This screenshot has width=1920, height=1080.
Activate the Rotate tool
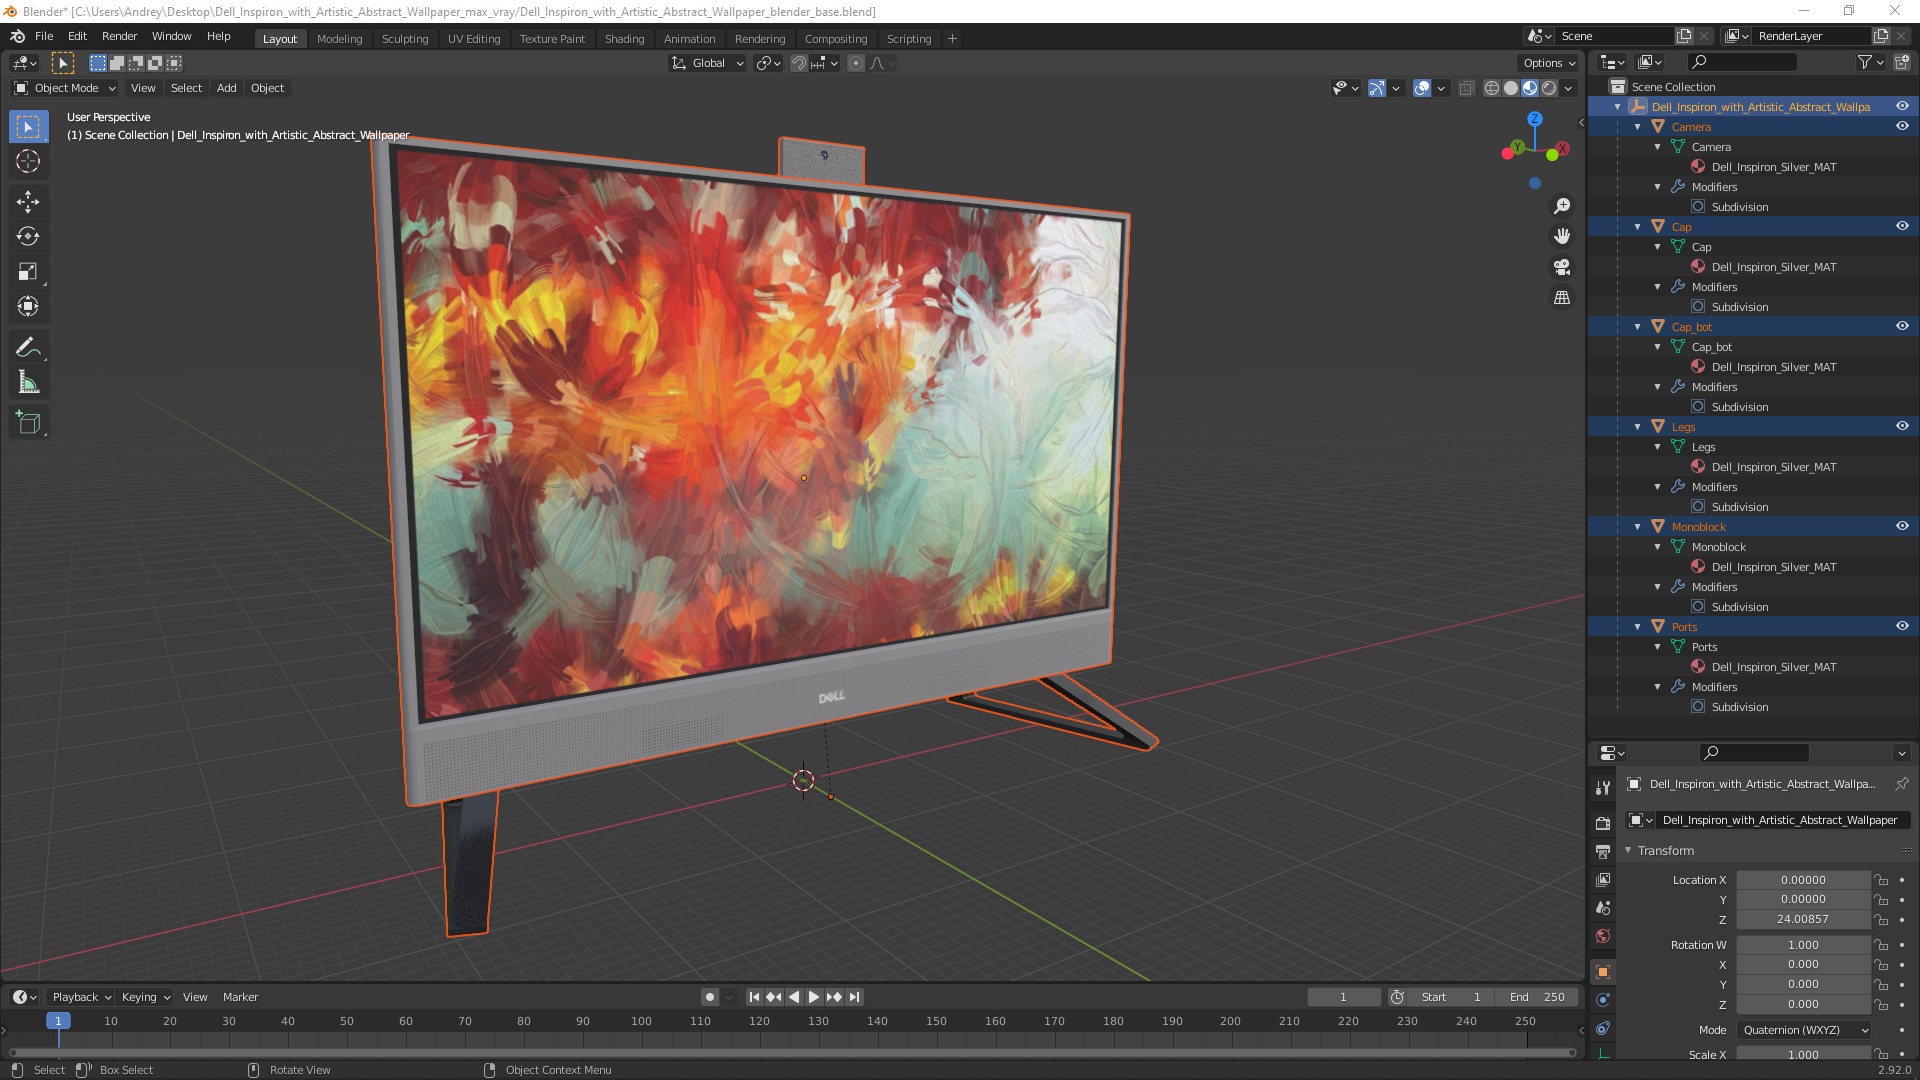(x=28, y=236)
